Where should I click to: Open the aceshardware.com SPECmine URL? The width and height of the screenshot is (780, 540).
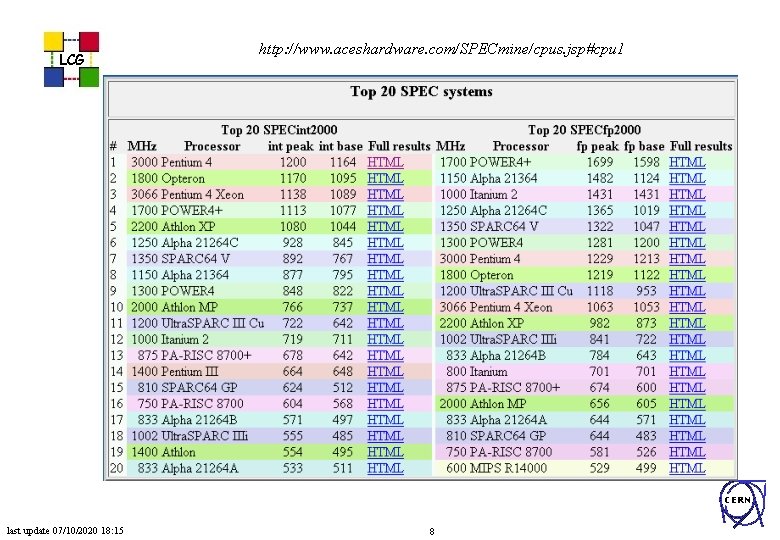pos(441,49)
